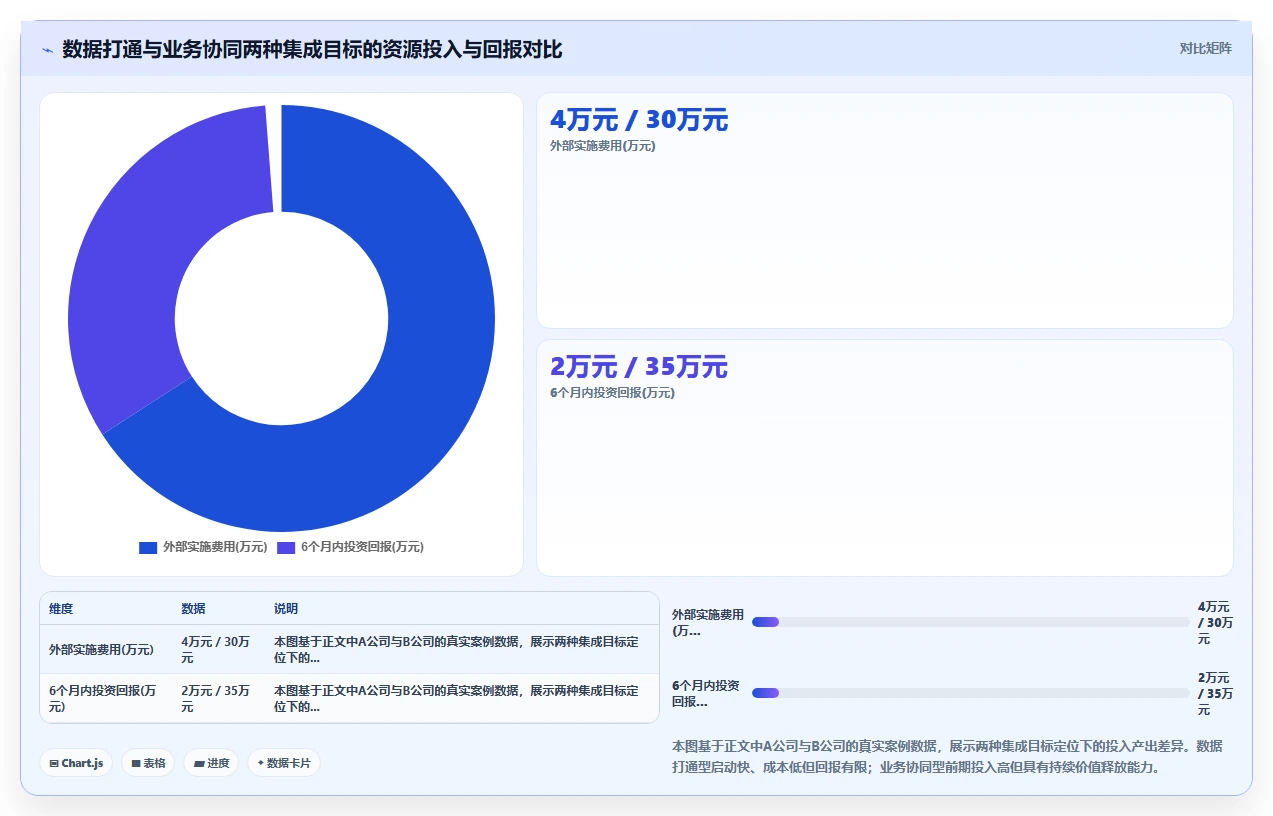Screen dimensions: 1273x816
Task: Click the dashboard title 数据打通与业务协同
Action: pyautogui.click(x=312, y=49)
